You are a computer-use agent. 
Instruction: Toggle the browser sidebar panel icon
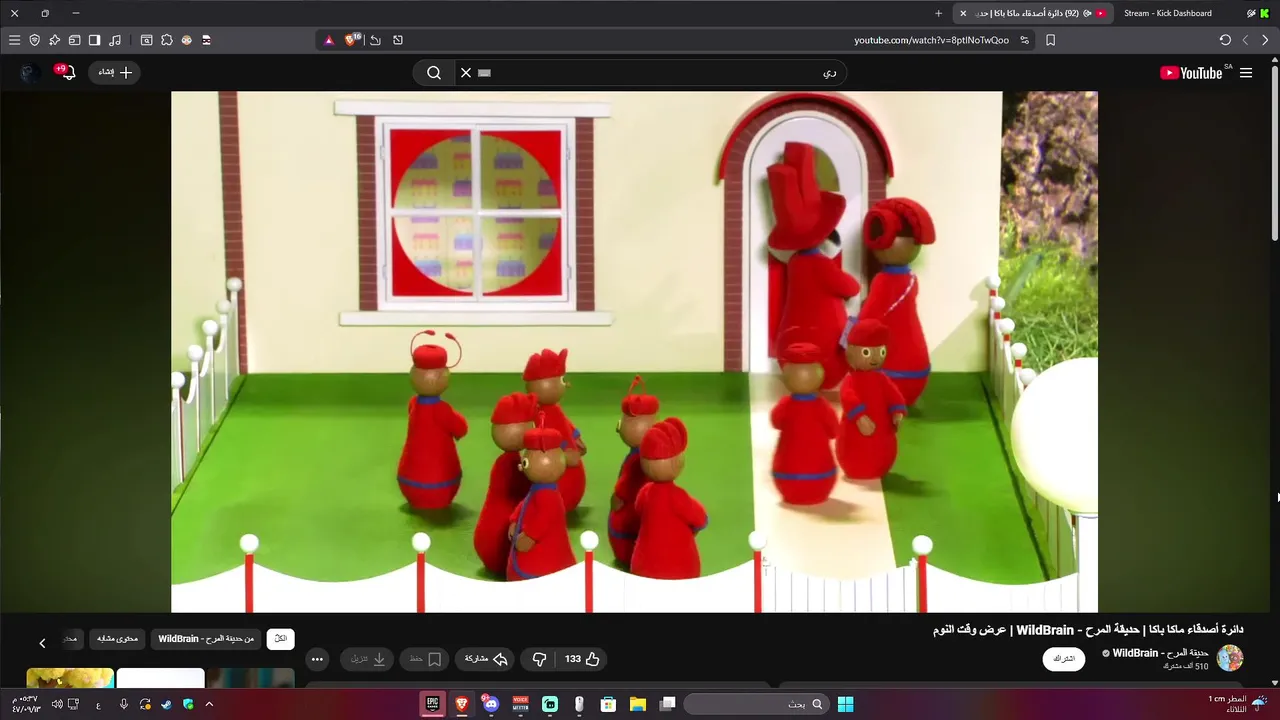pos(94,40)
